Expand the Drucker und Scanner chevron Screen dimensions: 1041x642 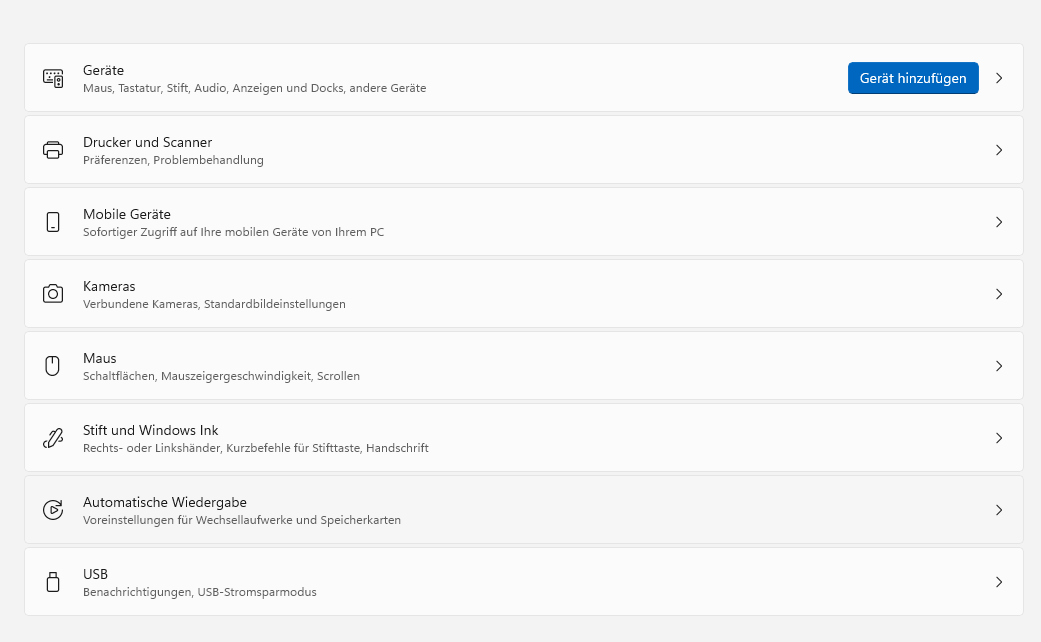point(998,150)
